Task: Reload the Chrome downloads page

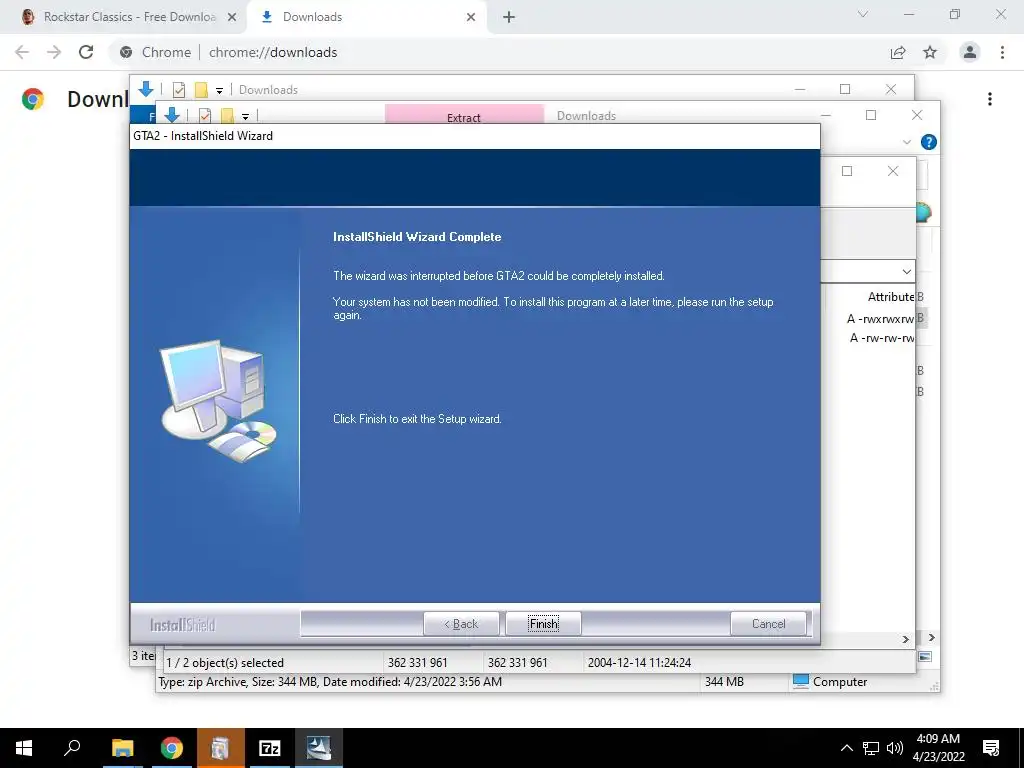Action: point(86,52)
